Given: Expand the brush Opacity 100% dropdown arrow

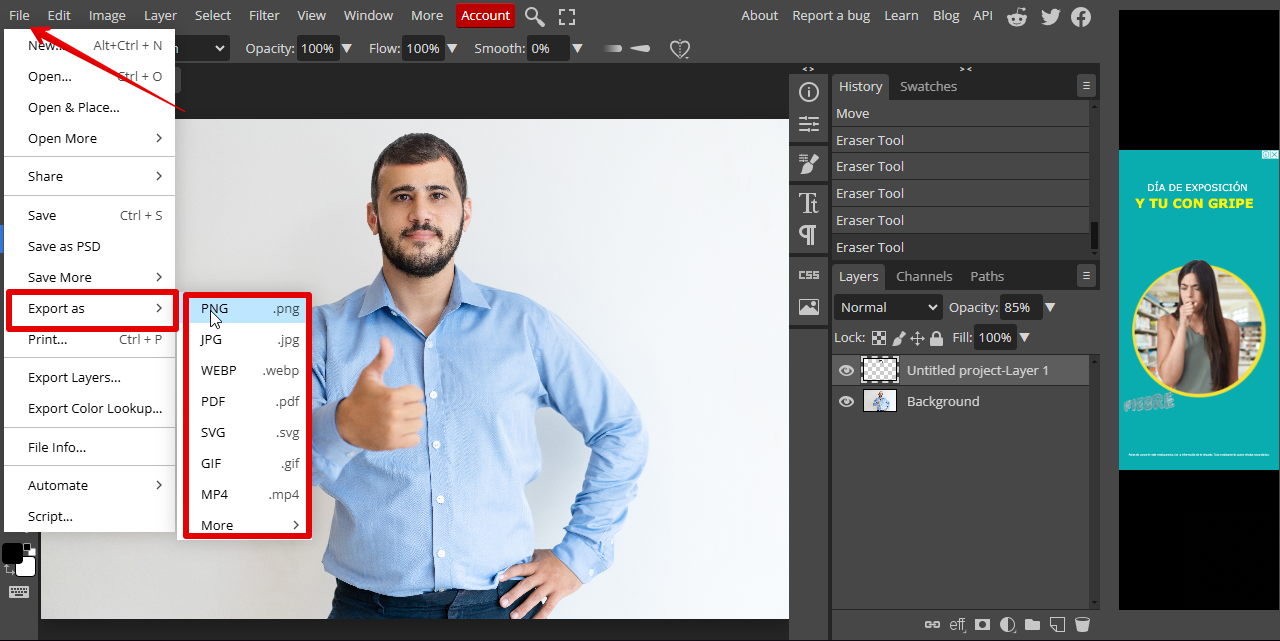Looking at the screenshot, I should pos(347,48).
